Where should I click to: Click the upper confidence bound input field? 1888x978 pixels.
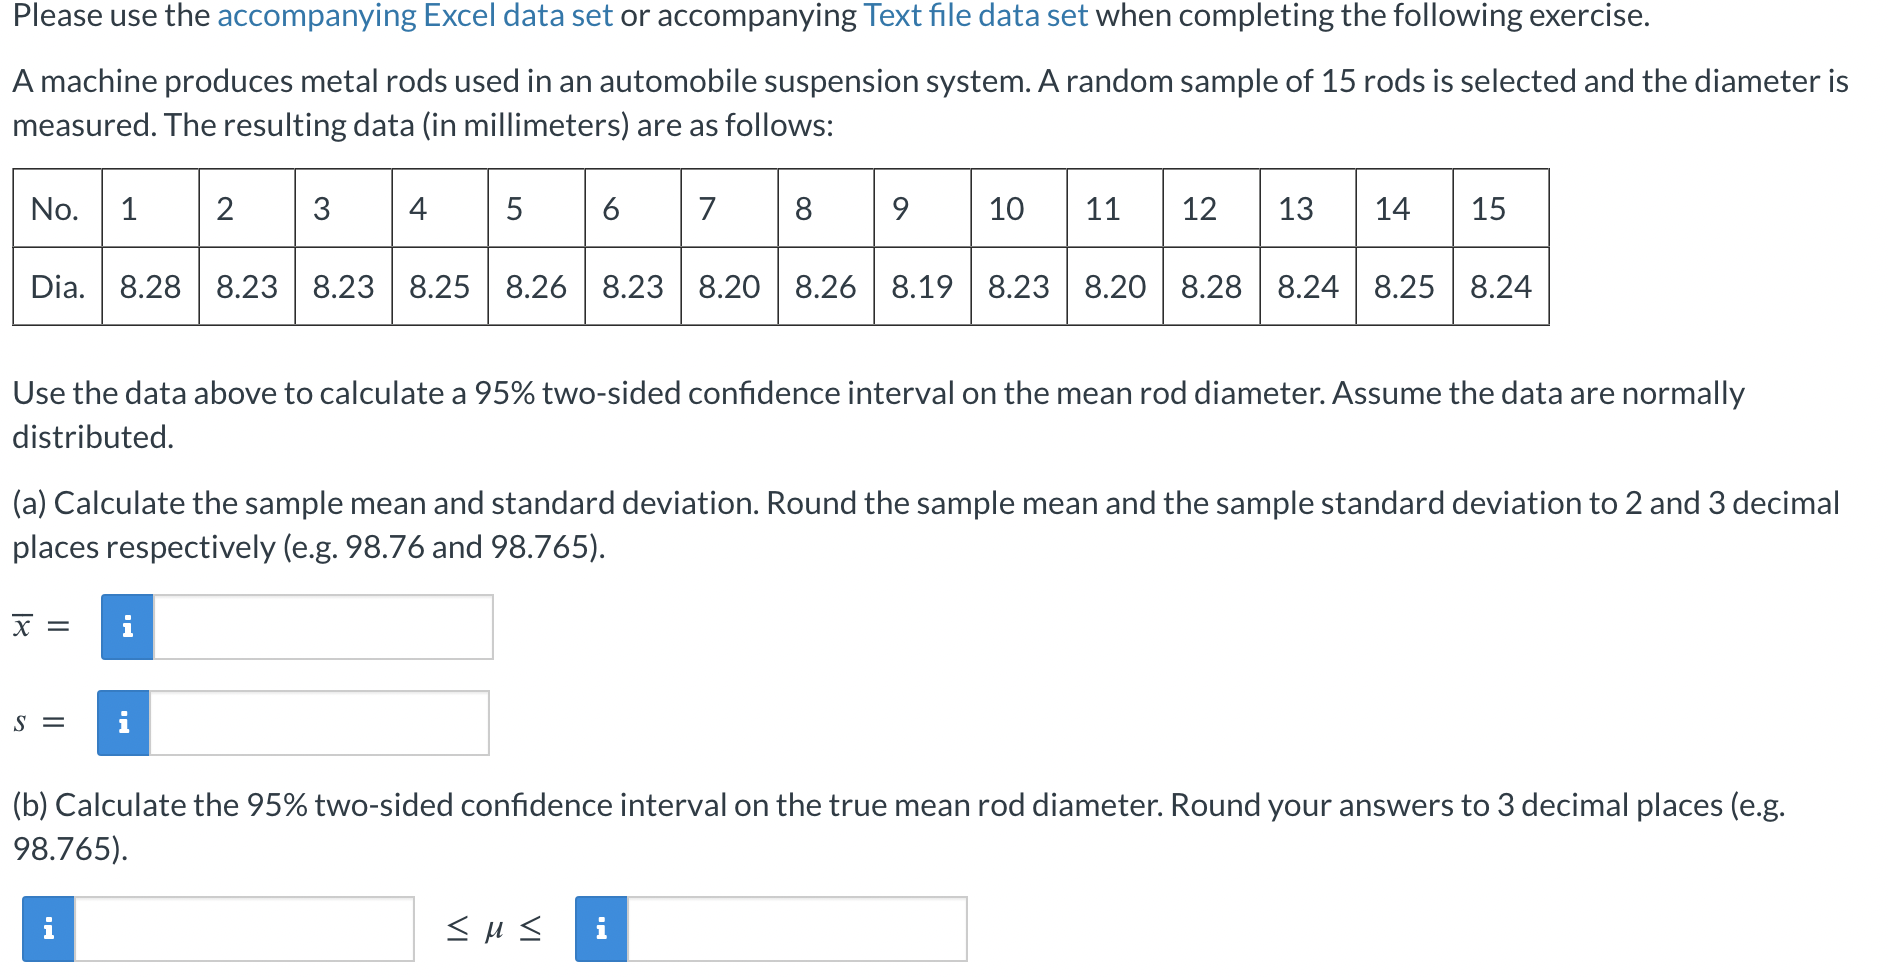point(795,929)
